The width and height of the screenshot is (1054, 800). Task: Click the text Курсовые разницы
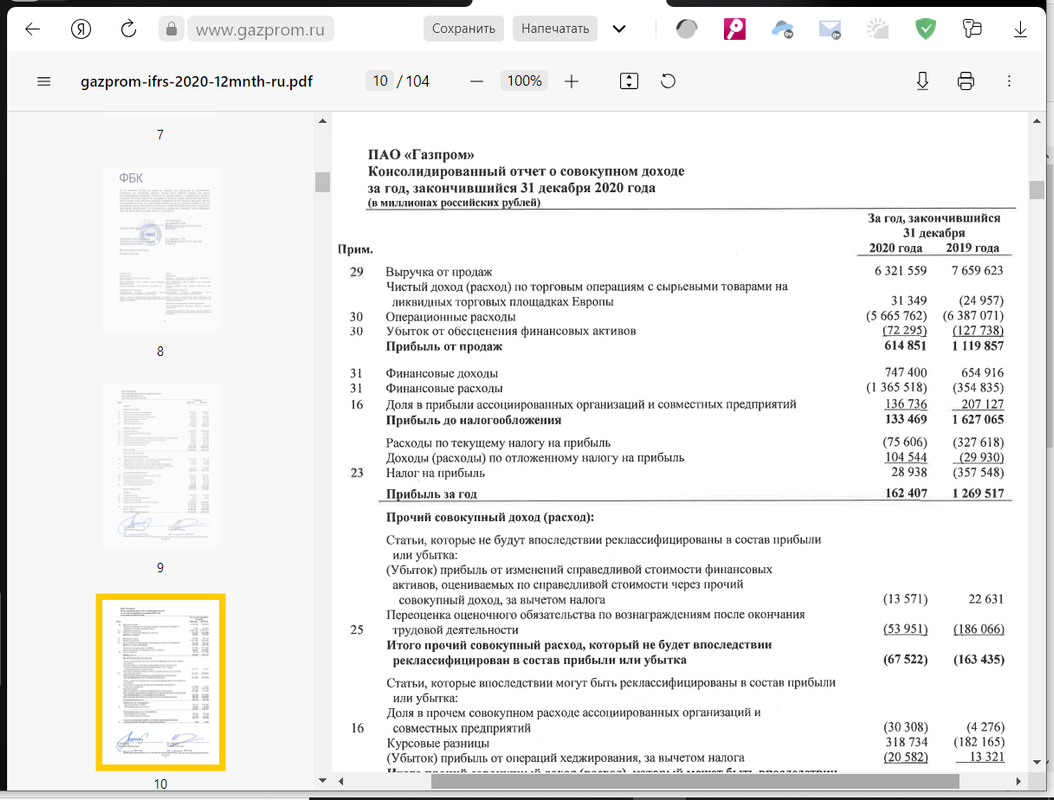click(438, 743)
